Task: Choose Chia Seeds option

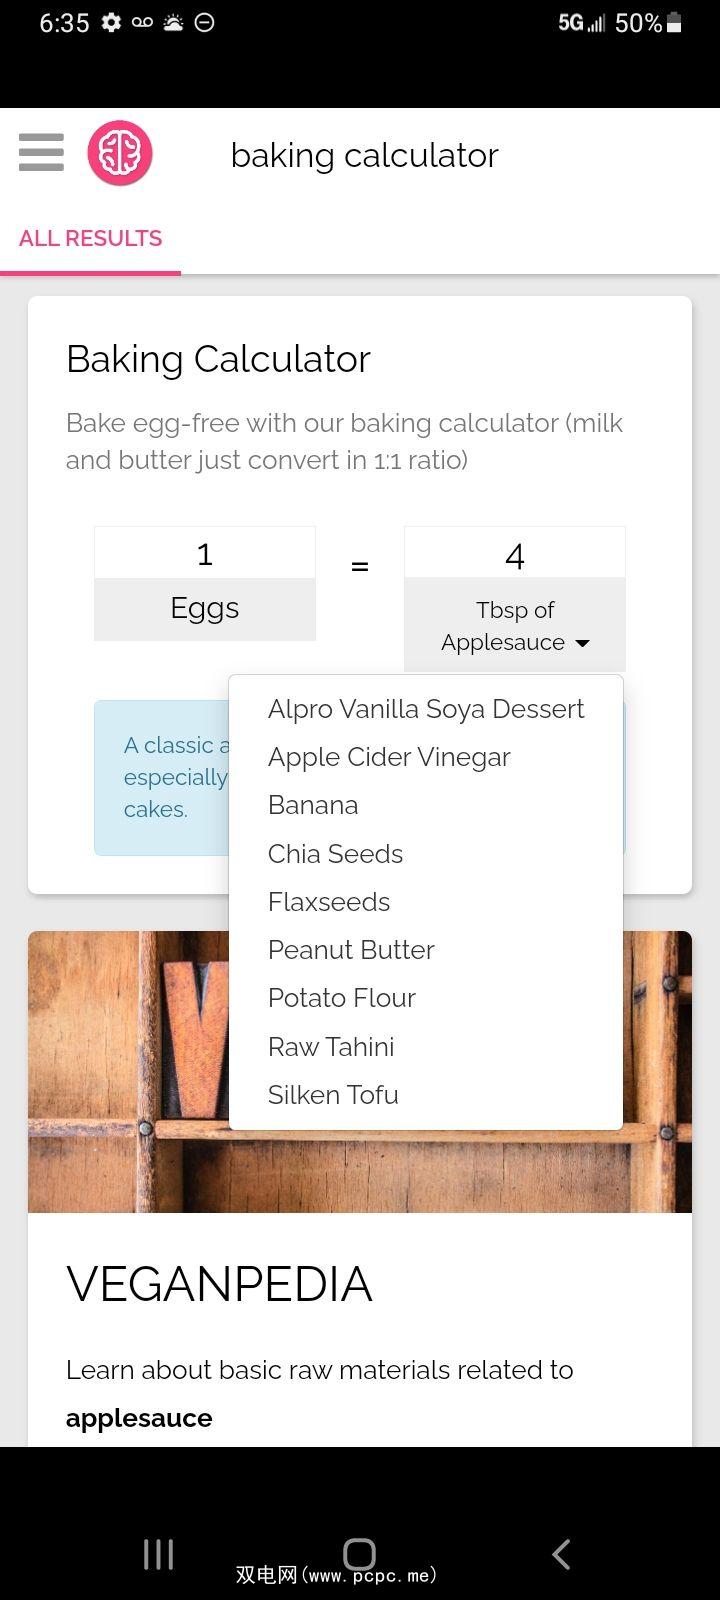Action: click(335, 854)
